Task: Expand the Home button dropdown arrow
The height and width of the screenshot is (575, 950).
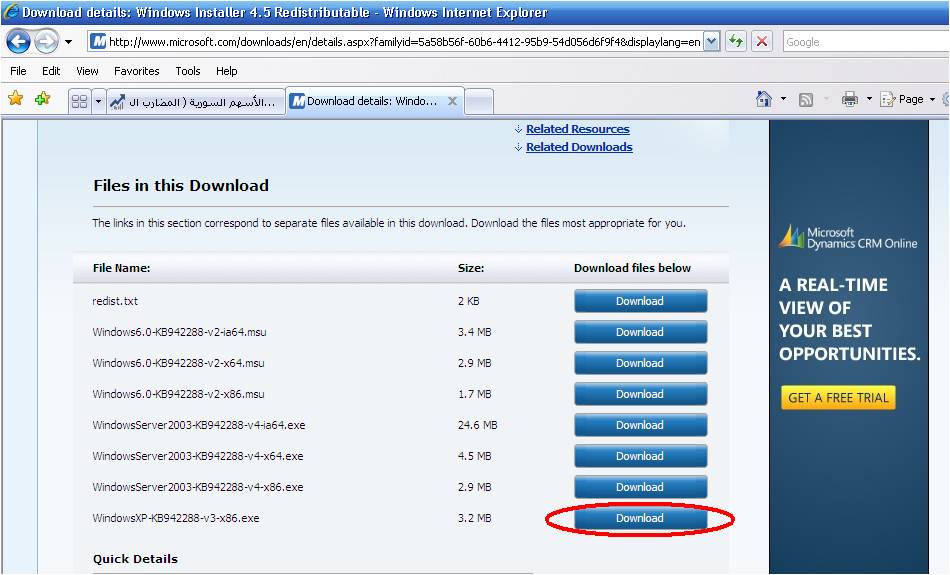Action: coord(783,99)
